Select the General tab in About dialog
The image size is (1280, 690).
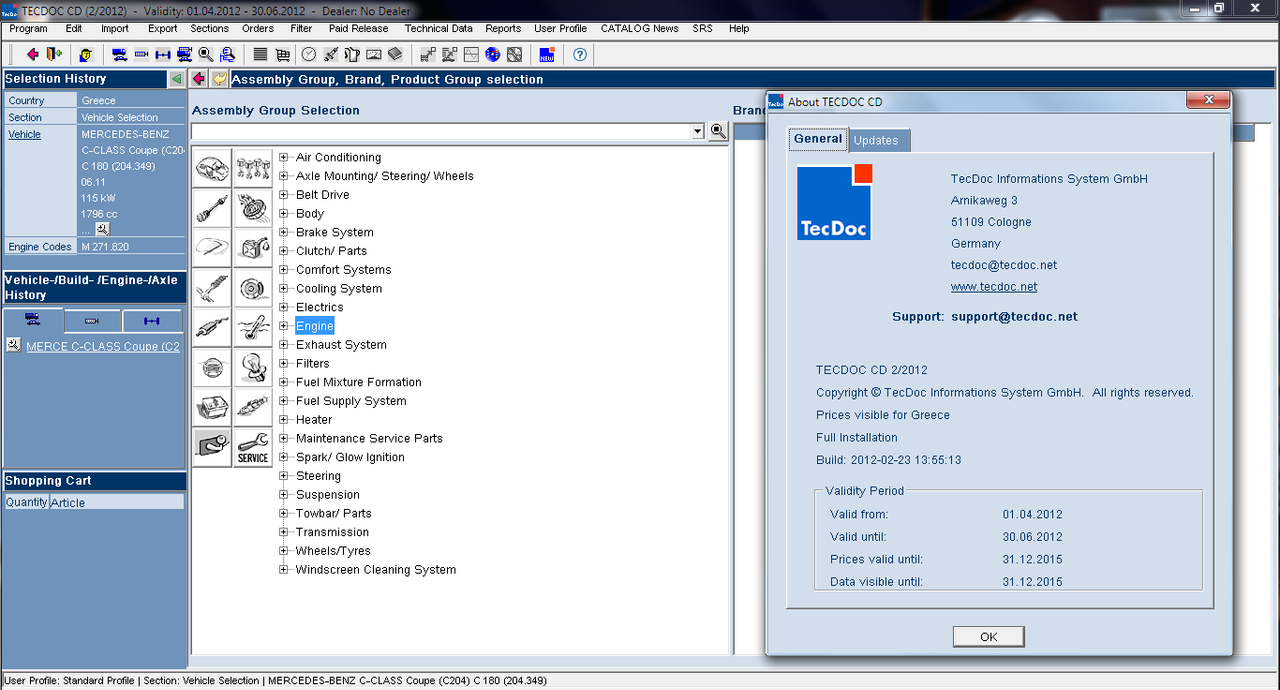(x=818, y=139)
